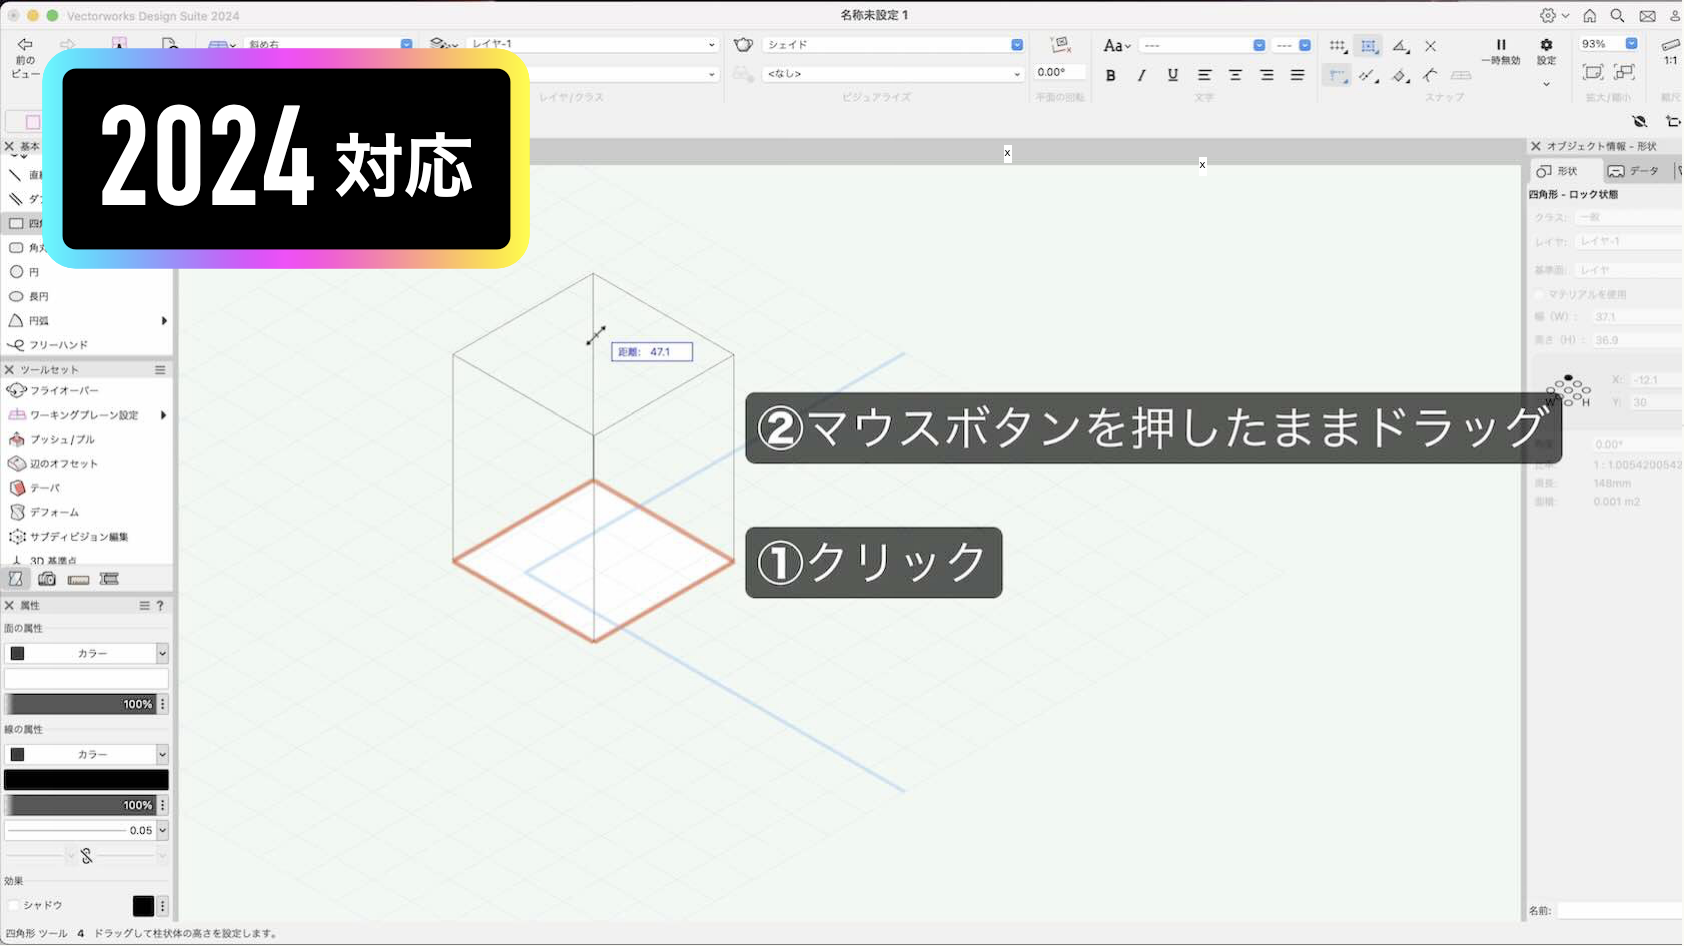1684x946 pixels.
Task: Open the Home icon in title bar
Action: tap(1589, 15)
